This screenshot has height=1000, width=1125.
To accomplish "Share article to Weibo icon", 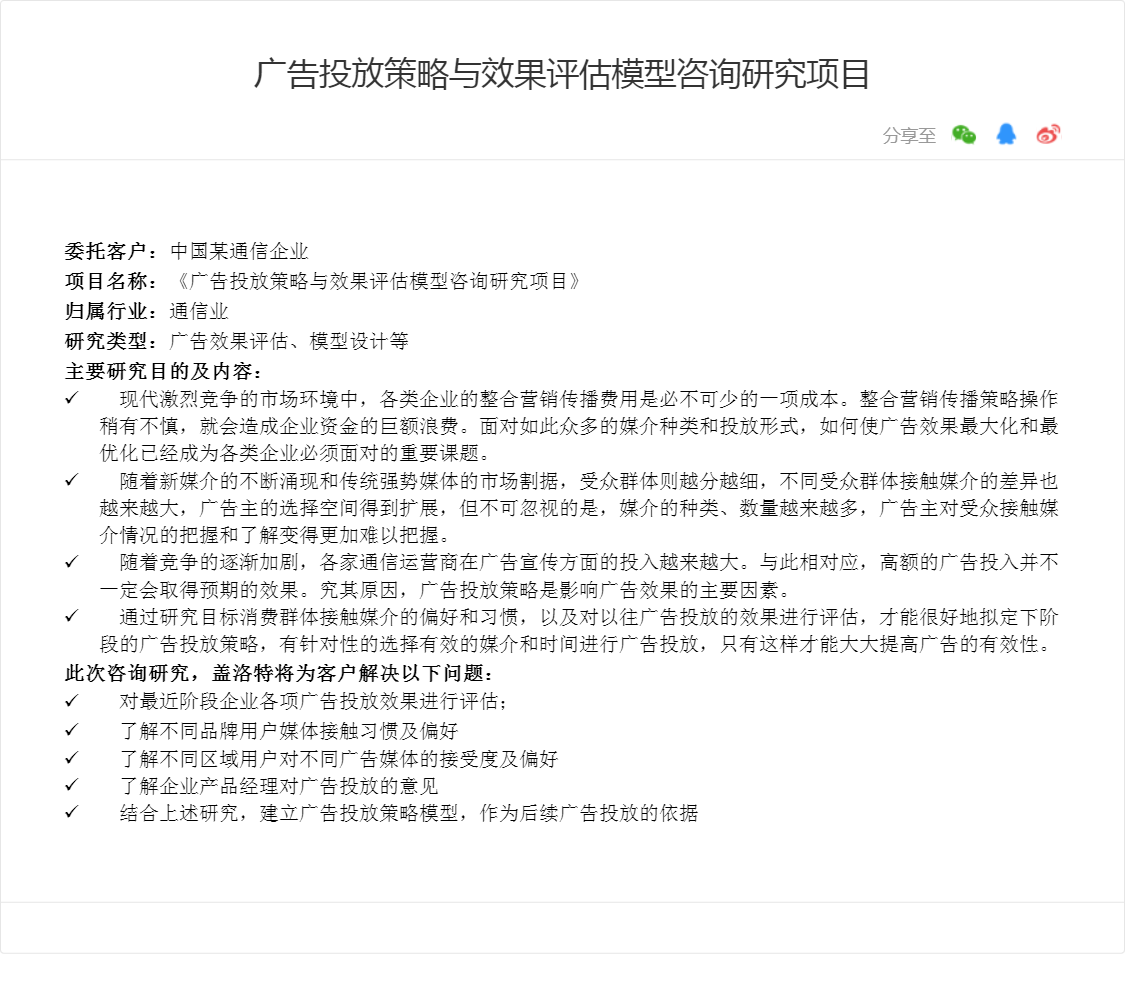I will coord(1048,134).
